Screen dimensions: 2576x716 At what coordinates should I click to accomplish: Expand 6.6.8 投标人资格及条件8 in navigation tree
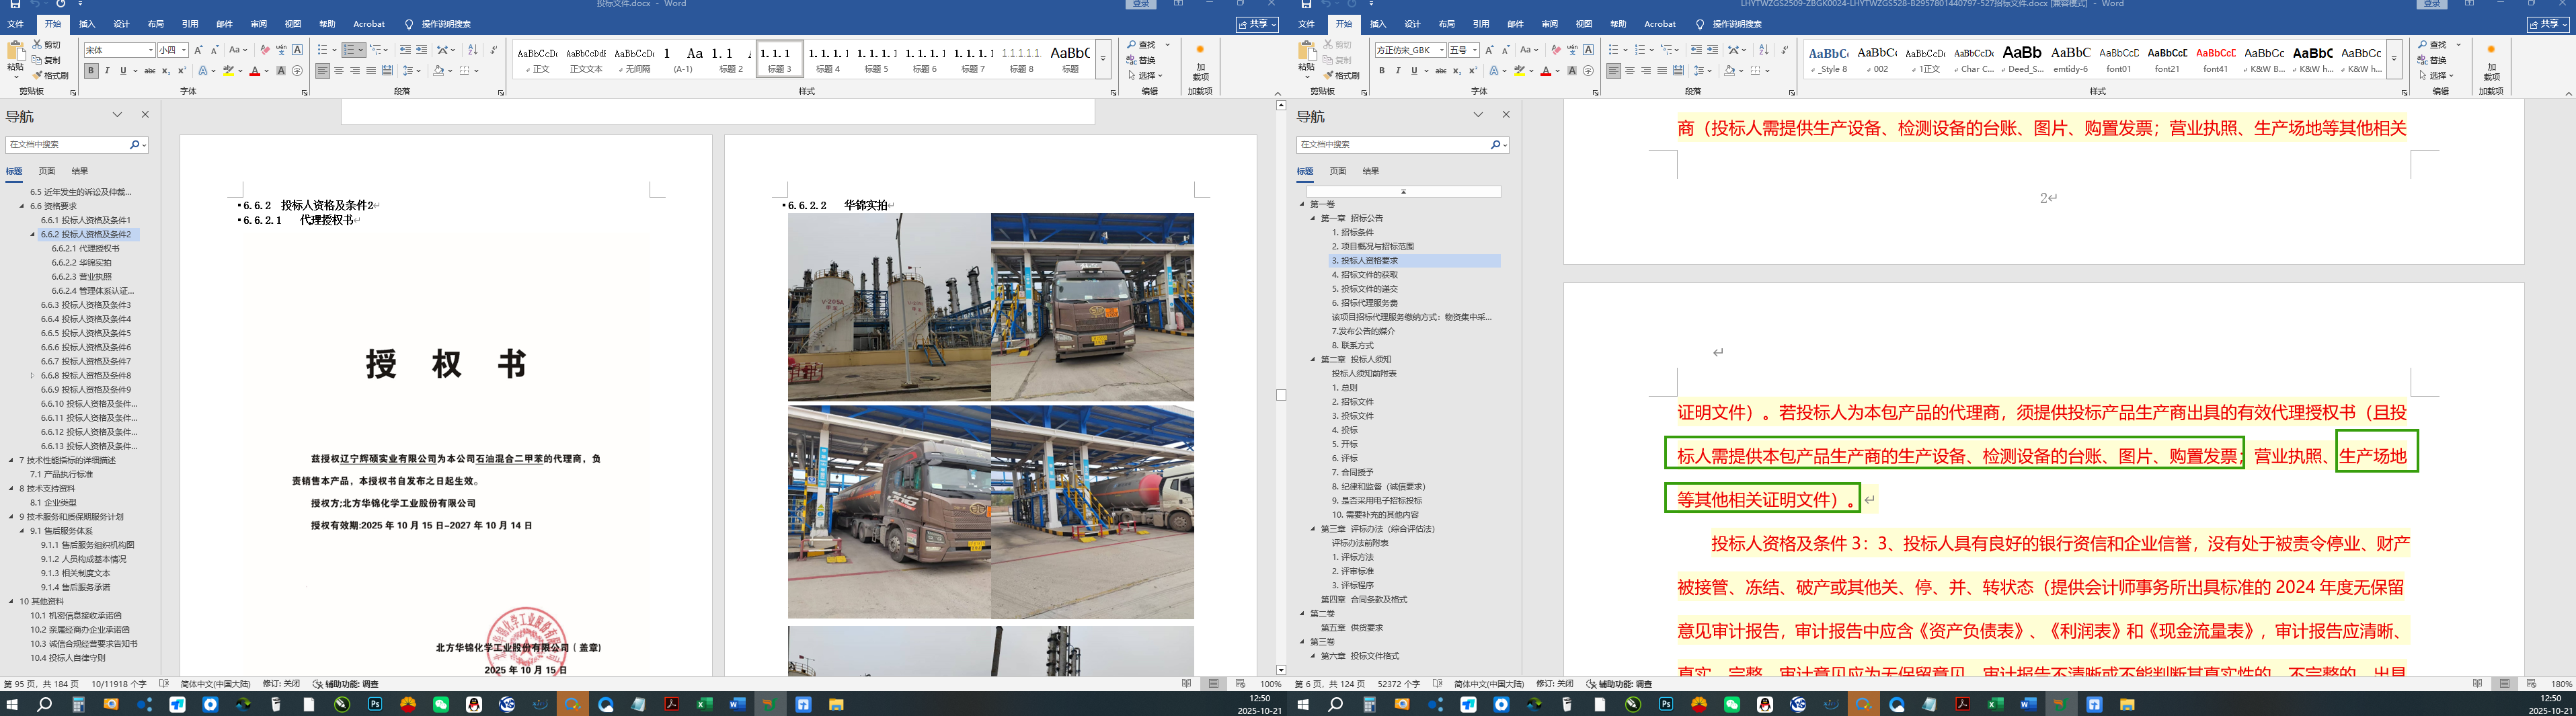pos(33,375)
